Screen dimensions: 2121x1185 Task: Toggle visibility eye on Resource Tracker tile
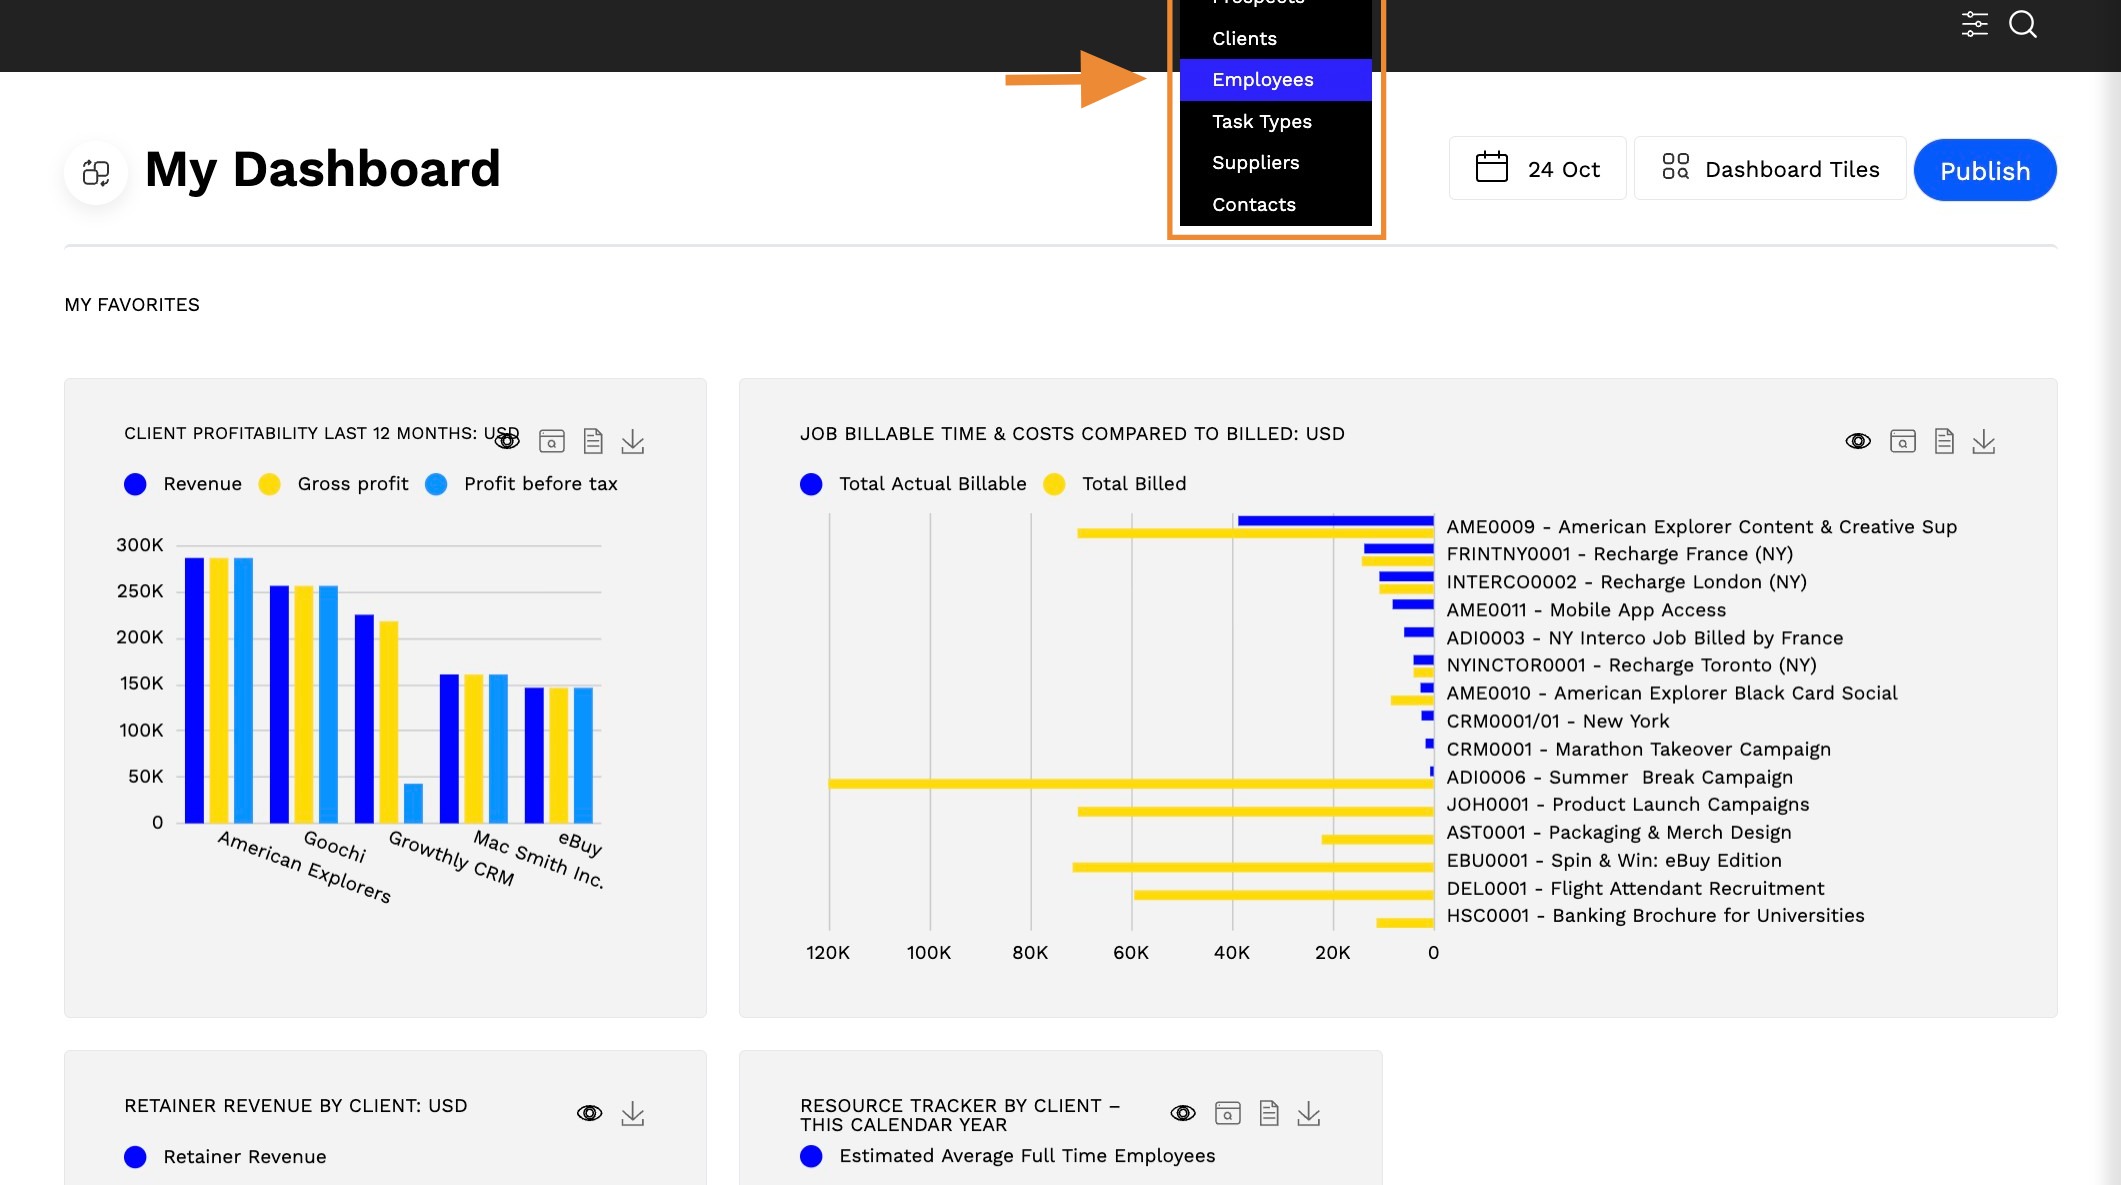point(1183,1113)
